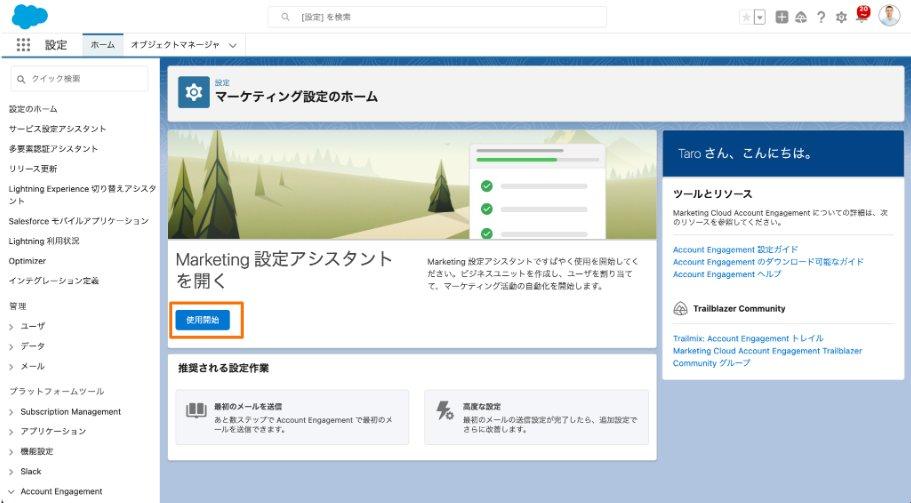The width and height of the screenshot is (911, 503).
Task: Expand the ユーザ section chevron
Action: 11,326
